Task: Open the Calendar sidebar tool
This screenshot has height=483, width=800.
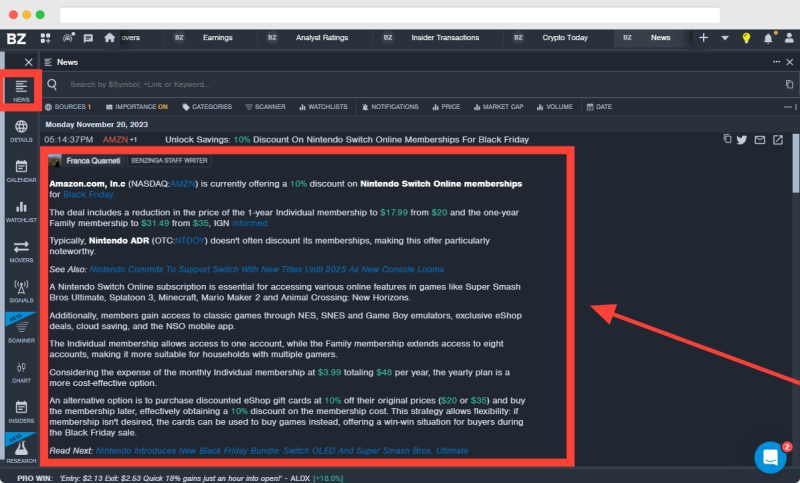Action: [x=21, y=171]
